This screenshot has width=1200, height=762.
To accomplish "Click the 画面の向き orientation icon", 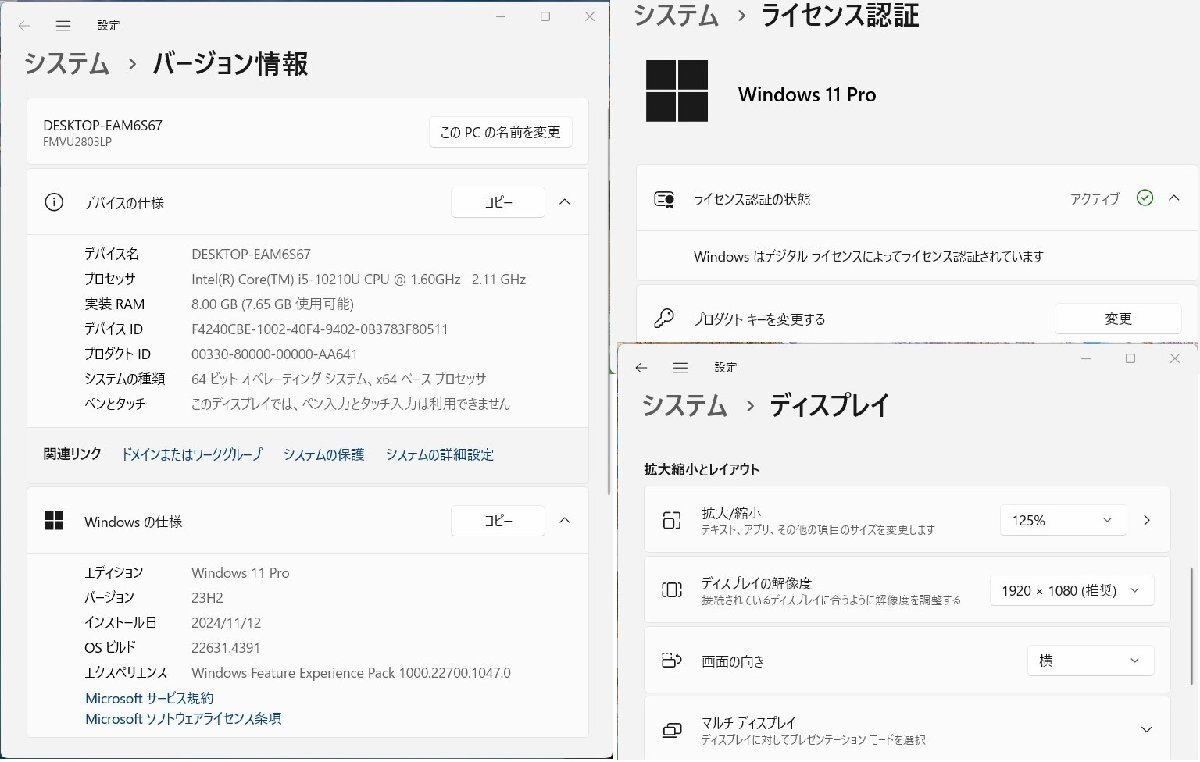I will click(x=671, y=661).
